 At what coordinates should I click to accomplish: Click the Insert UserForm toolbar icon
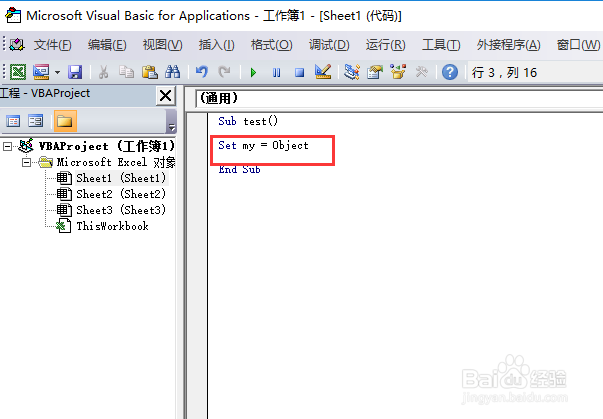pos(41,72)
